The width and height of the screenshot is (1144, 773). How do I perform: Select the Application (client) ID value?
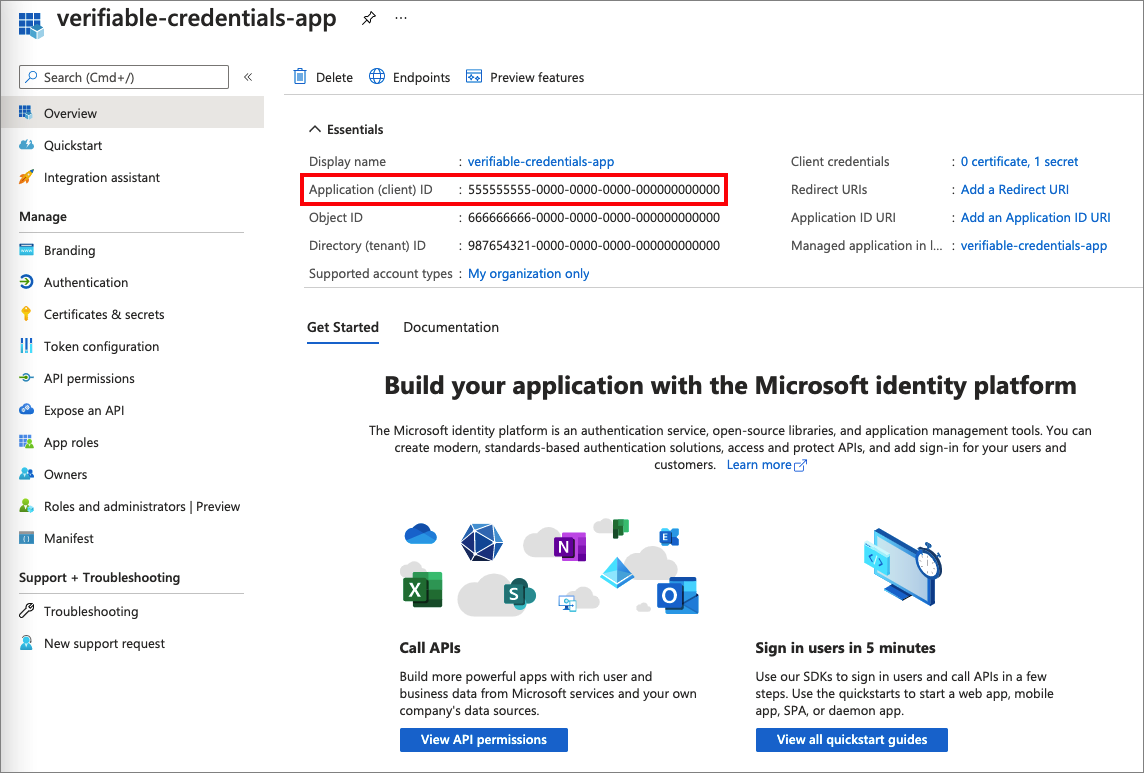coord(594,190)
